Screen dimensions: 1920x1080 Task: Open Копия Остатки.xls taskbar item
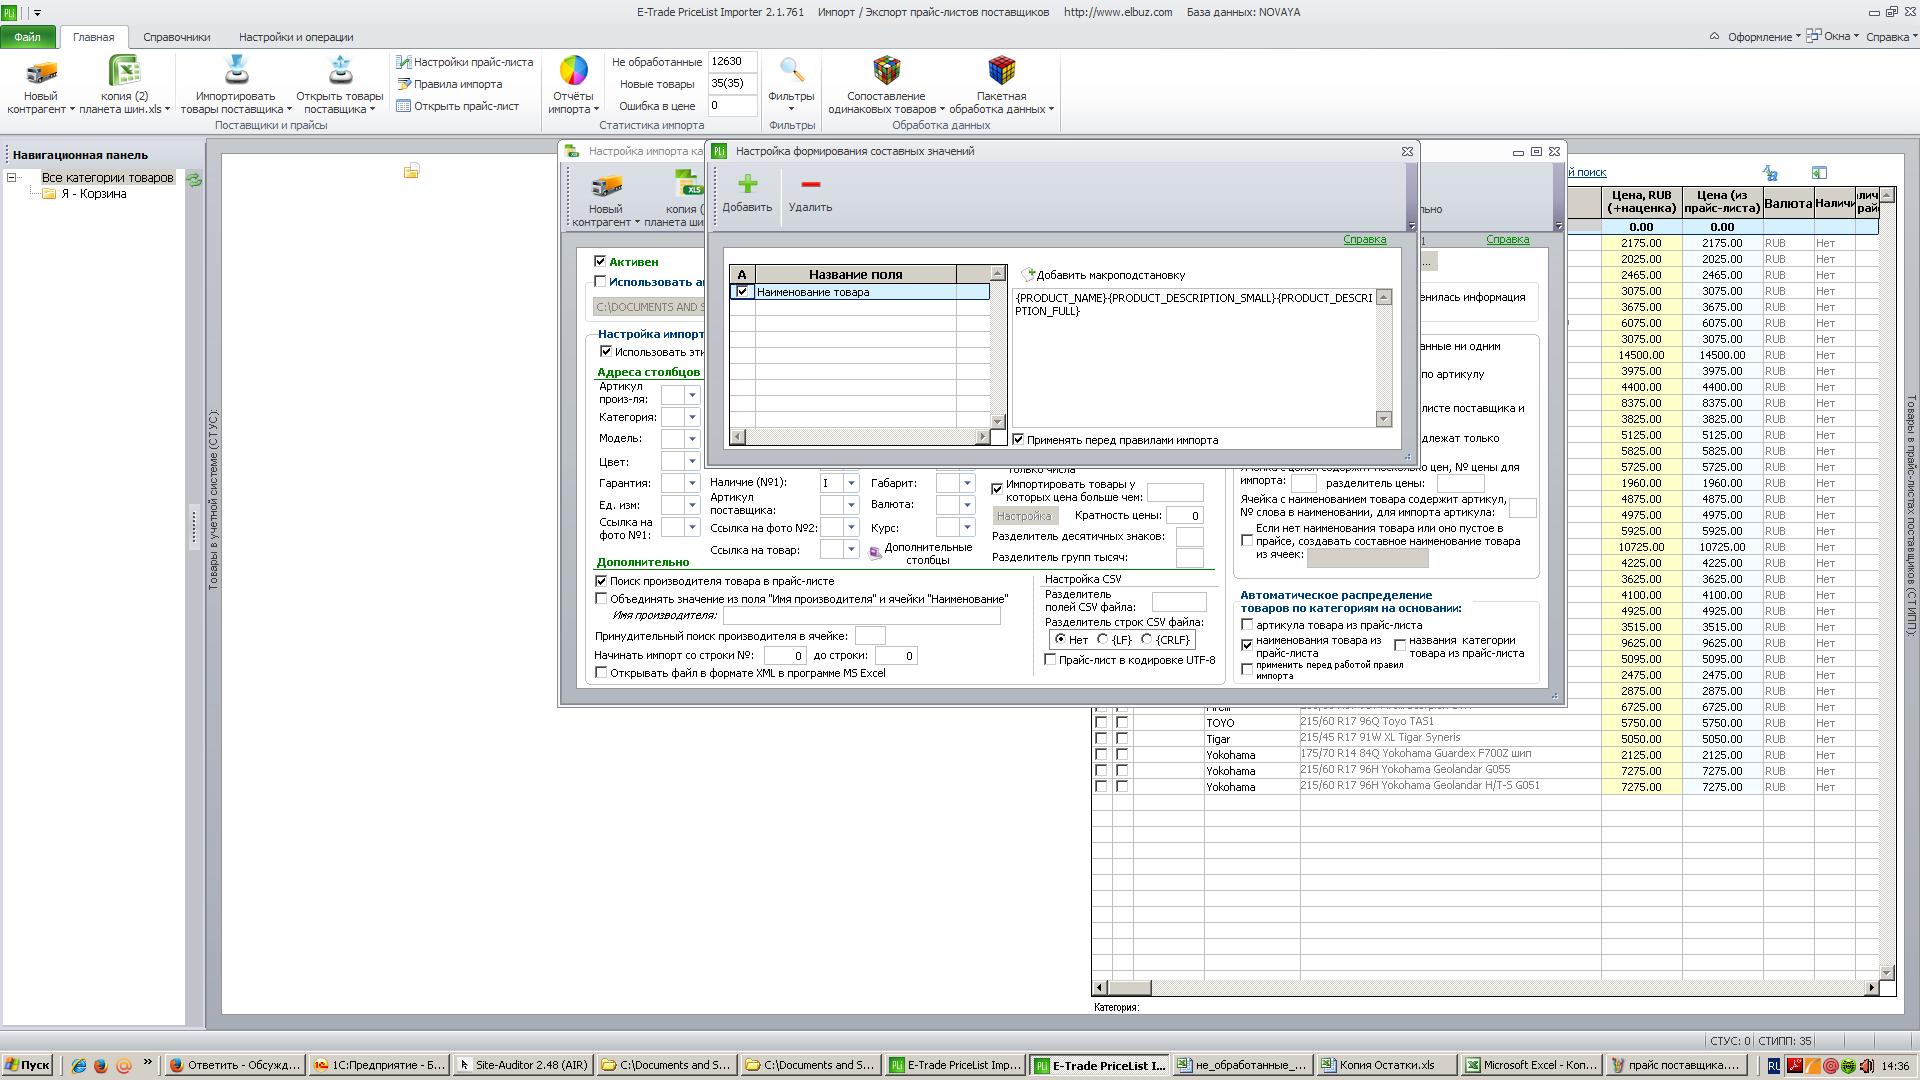(1386, 1065)
